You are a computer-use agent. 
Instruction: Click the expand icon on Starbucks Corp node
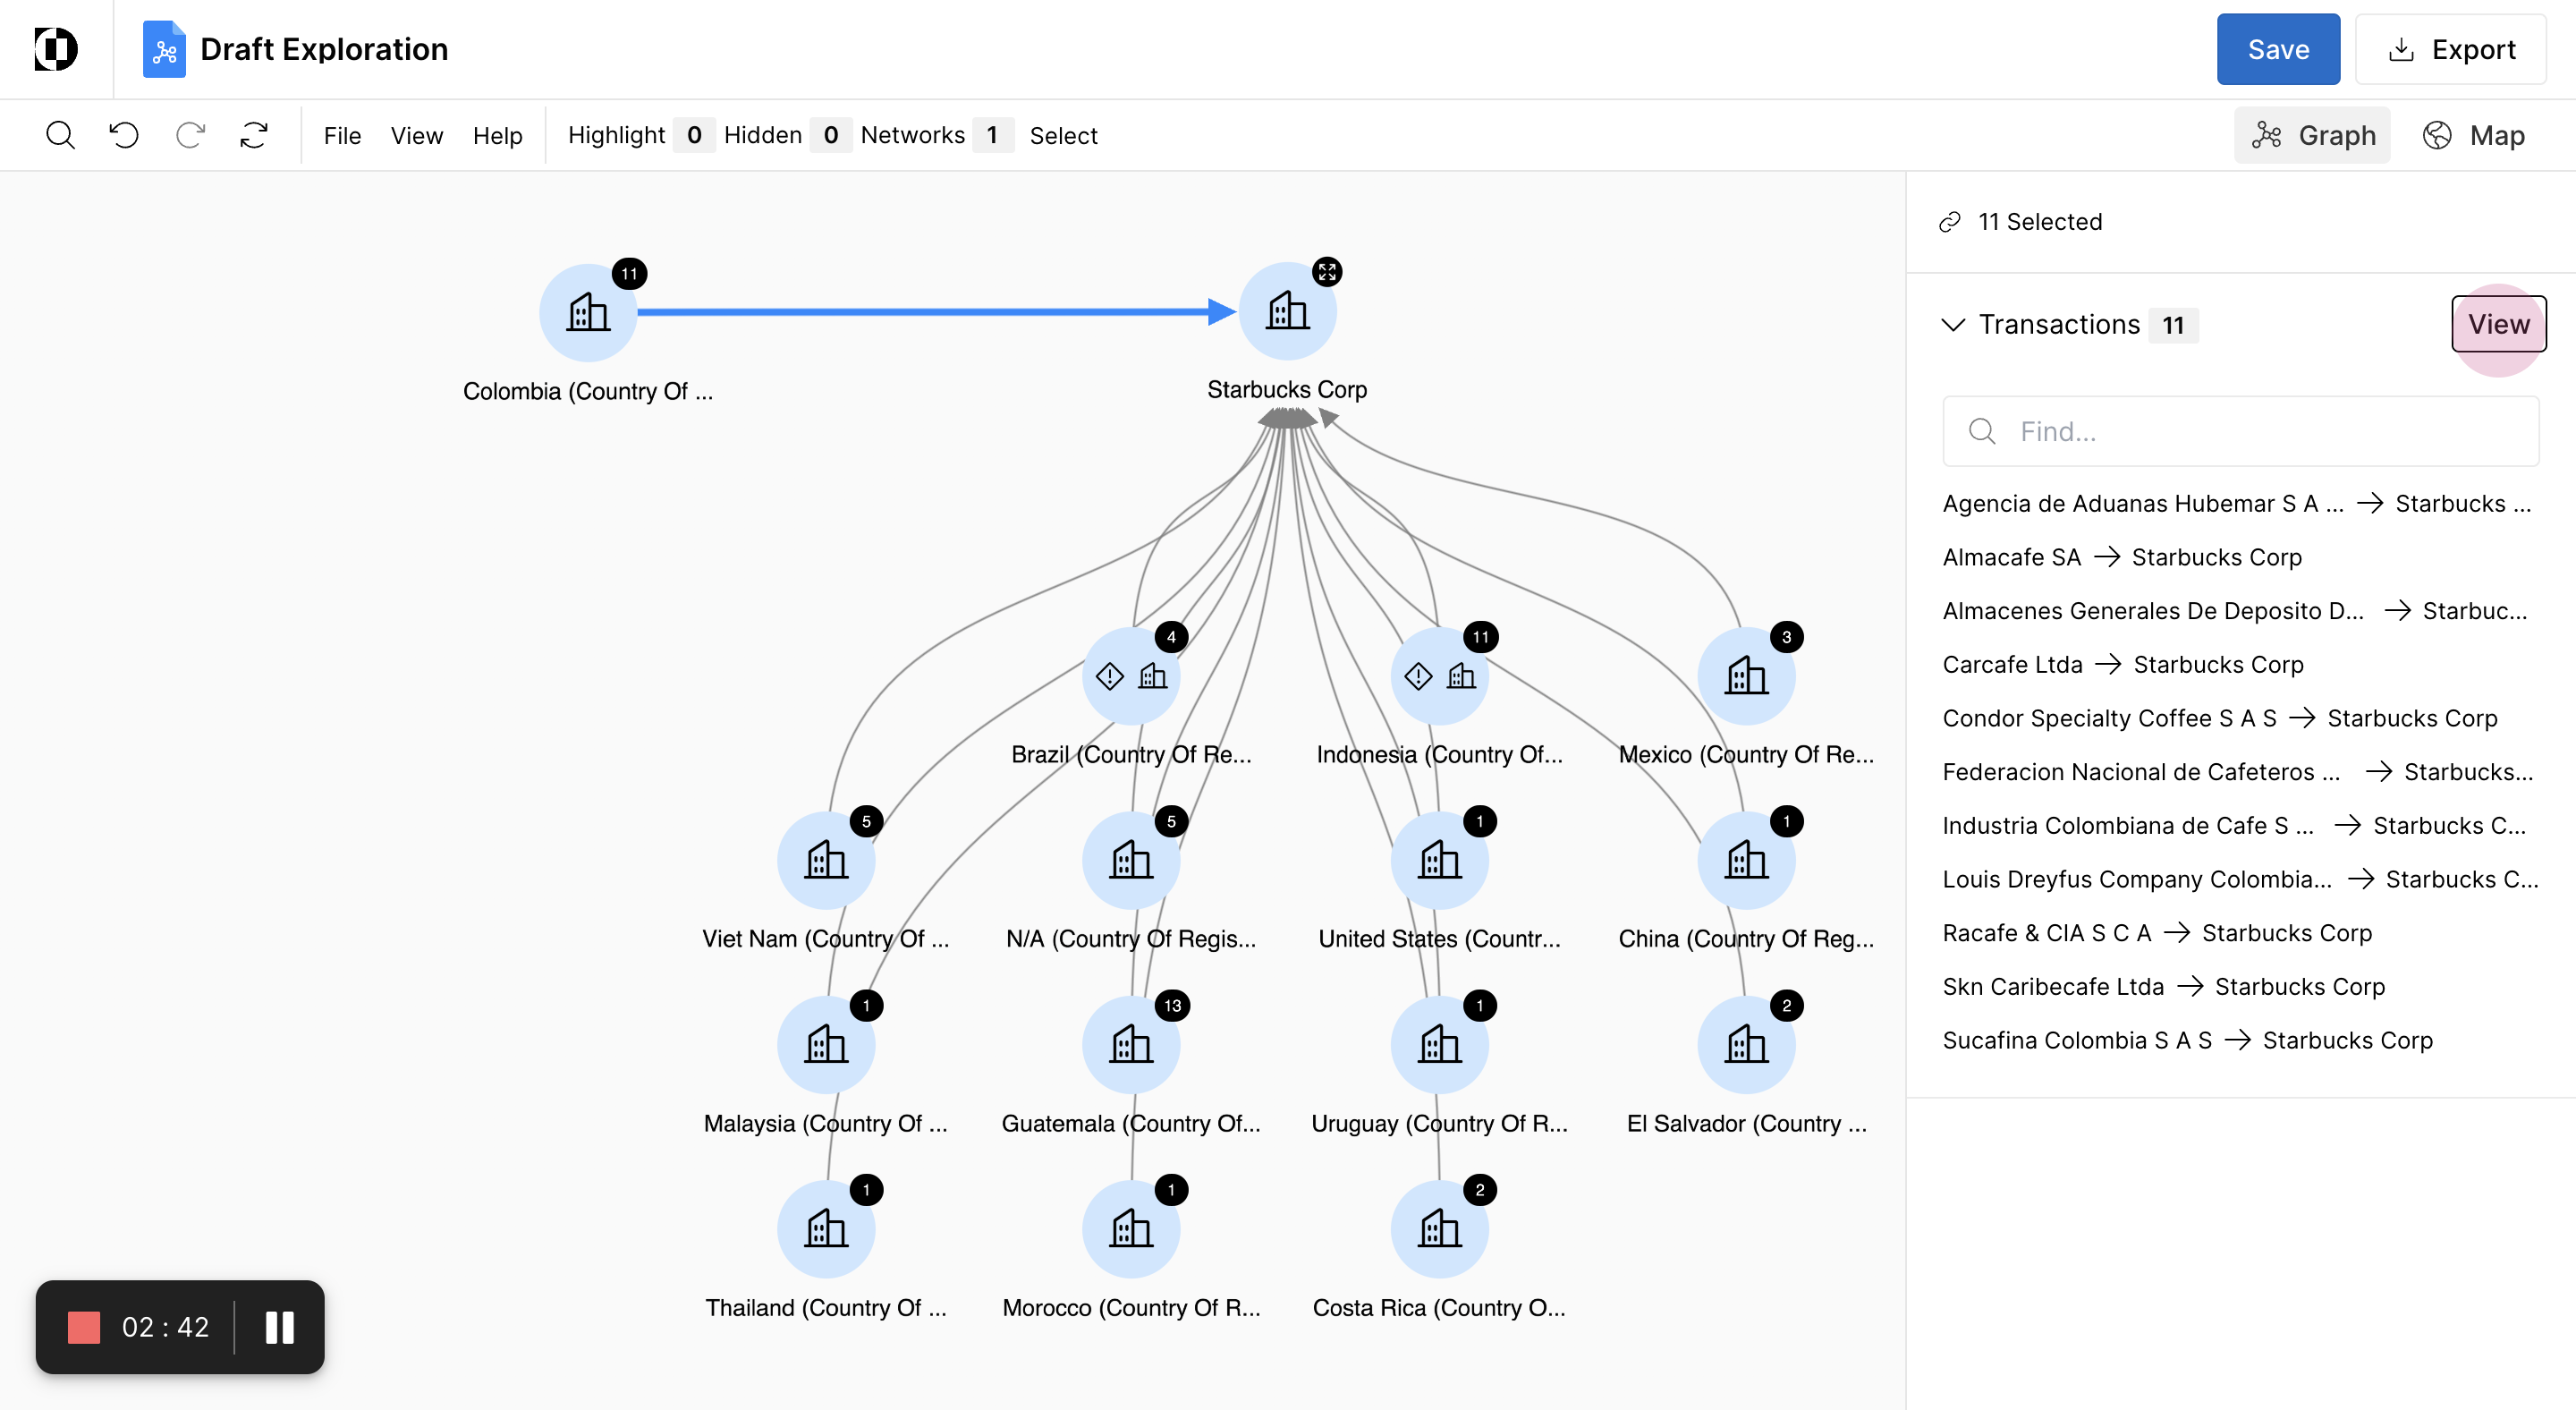(1327, 272)
